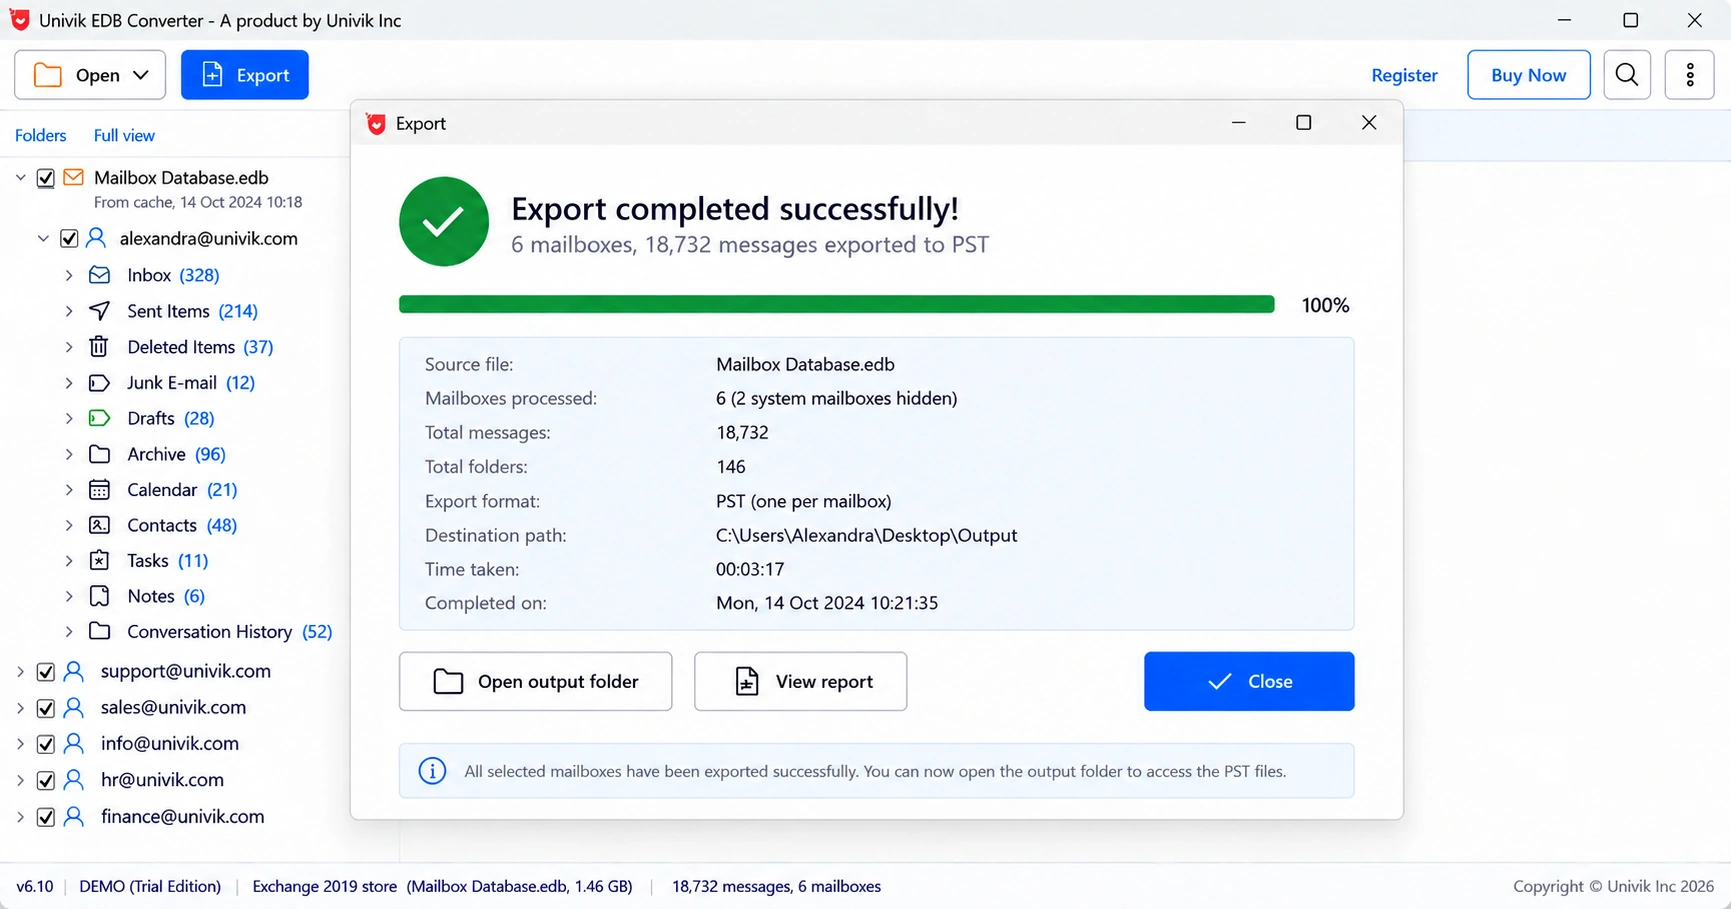
Task: Click the green export progress bar
Action: (x=836, y=305)
